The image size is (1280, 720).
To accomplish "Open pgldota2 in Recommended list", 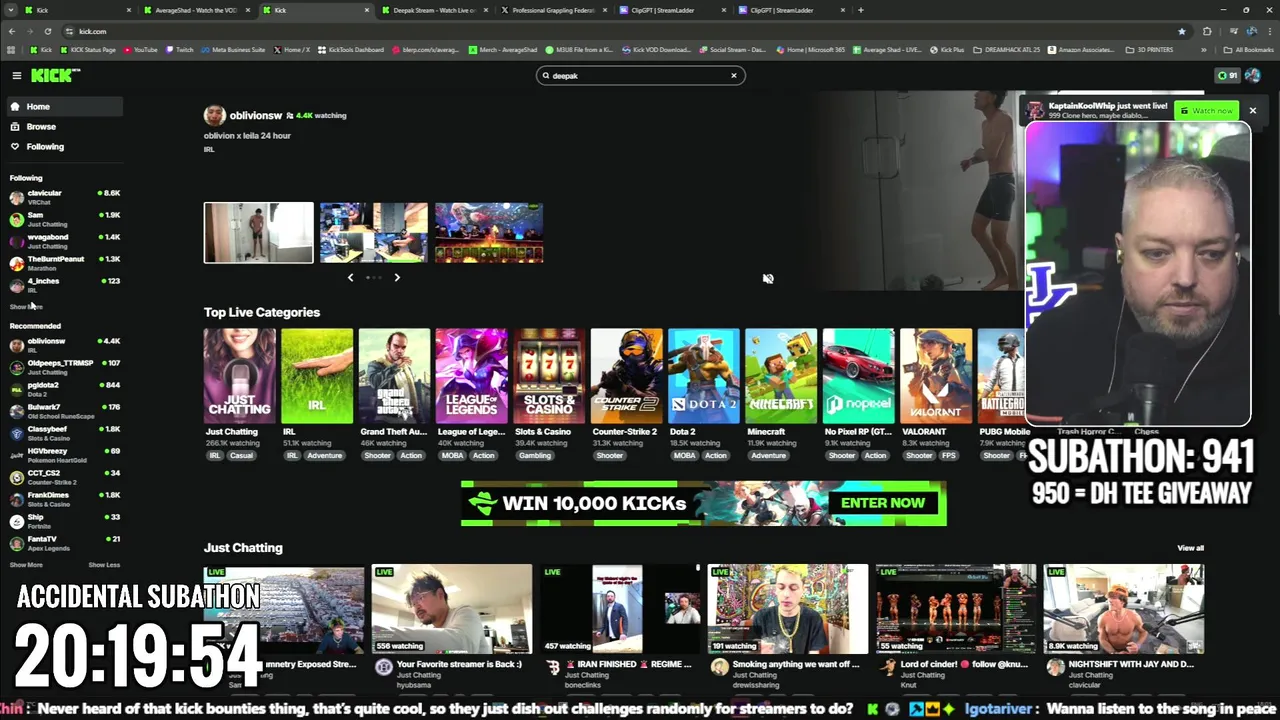I will (64, 389).
